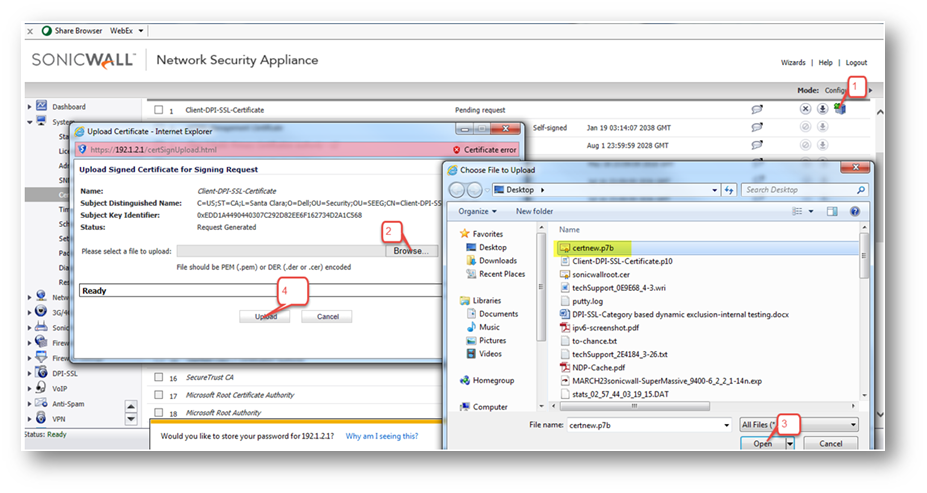Click the Upload button
The image size is (927, 493).
click(265, 316)
